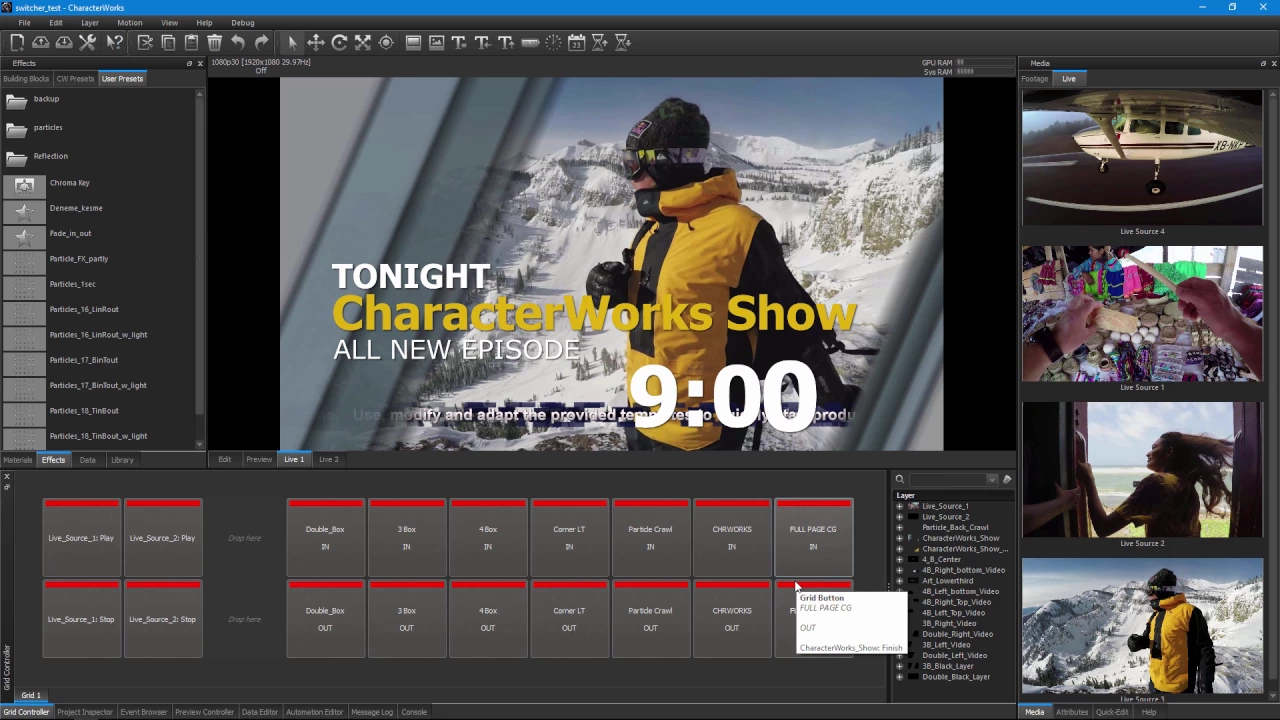Trigger the Double_Box IN grid button

[325, 537]
